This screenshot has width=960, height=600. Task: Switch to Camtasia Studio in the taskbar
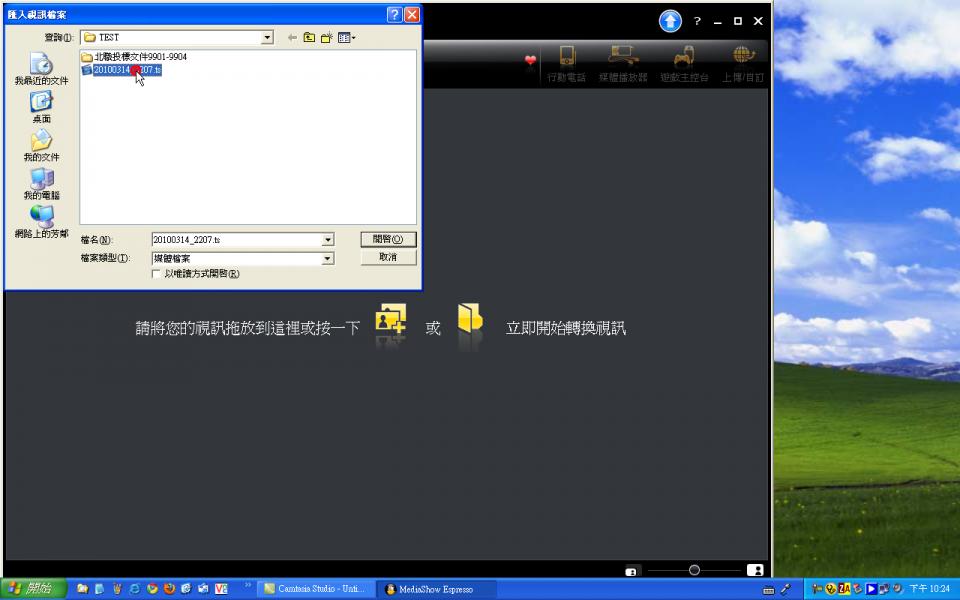pyautogui.click(x=314, y=589)
